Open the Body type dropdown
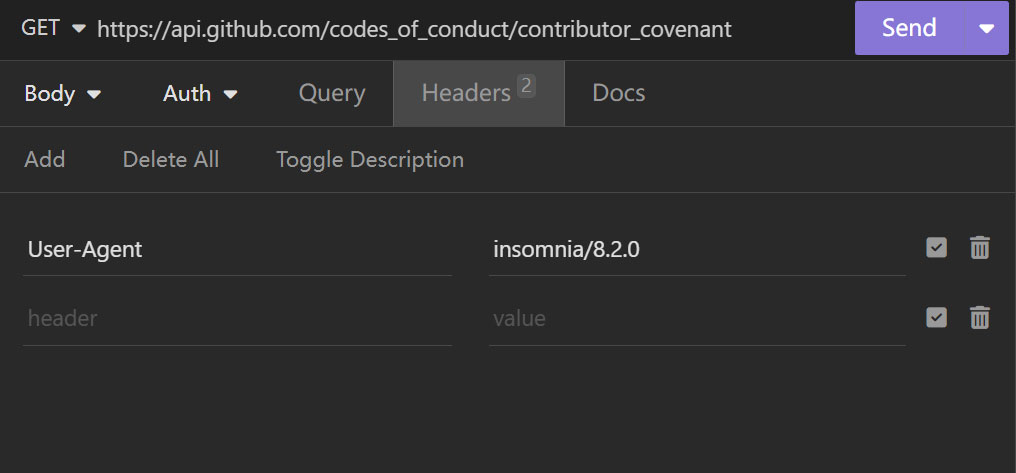The height and width of the screenshot is (473, 1016). click(63, 94)
